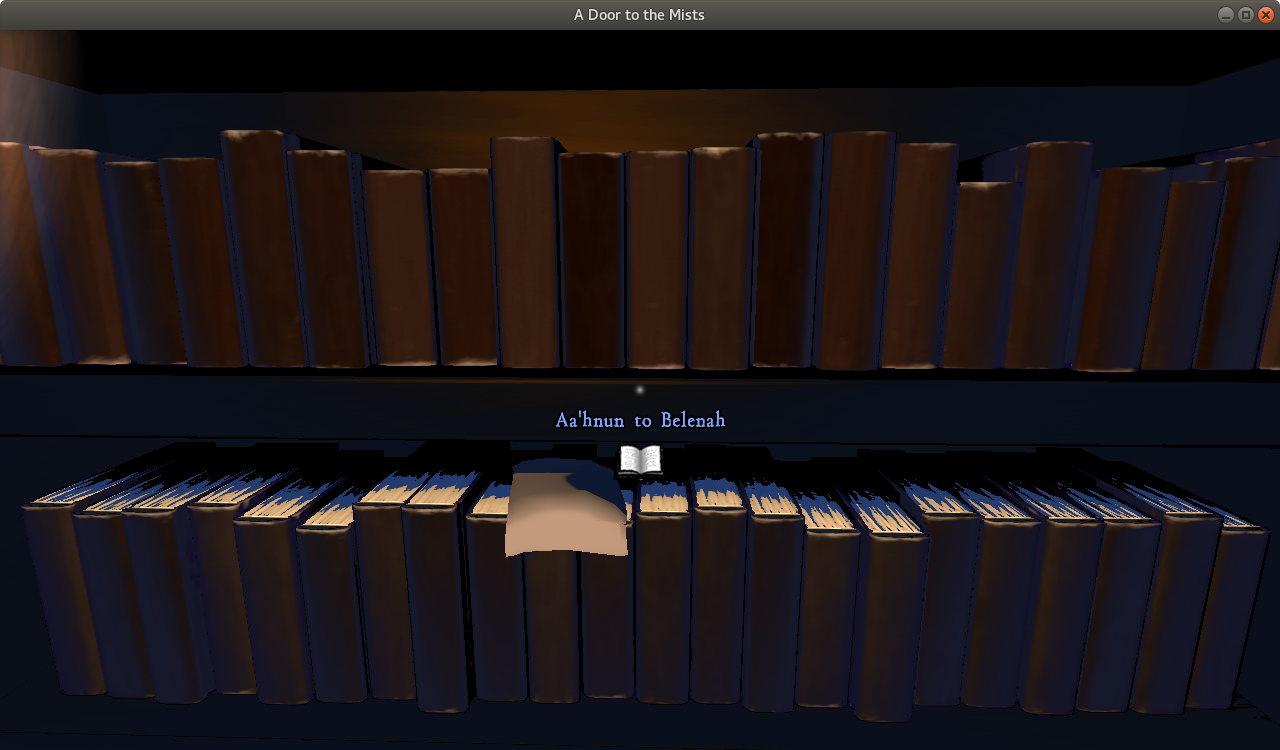Click the "Aa'hnun to Belenah" book label
The image size is (1280, 750).
[x=640, y=420]
